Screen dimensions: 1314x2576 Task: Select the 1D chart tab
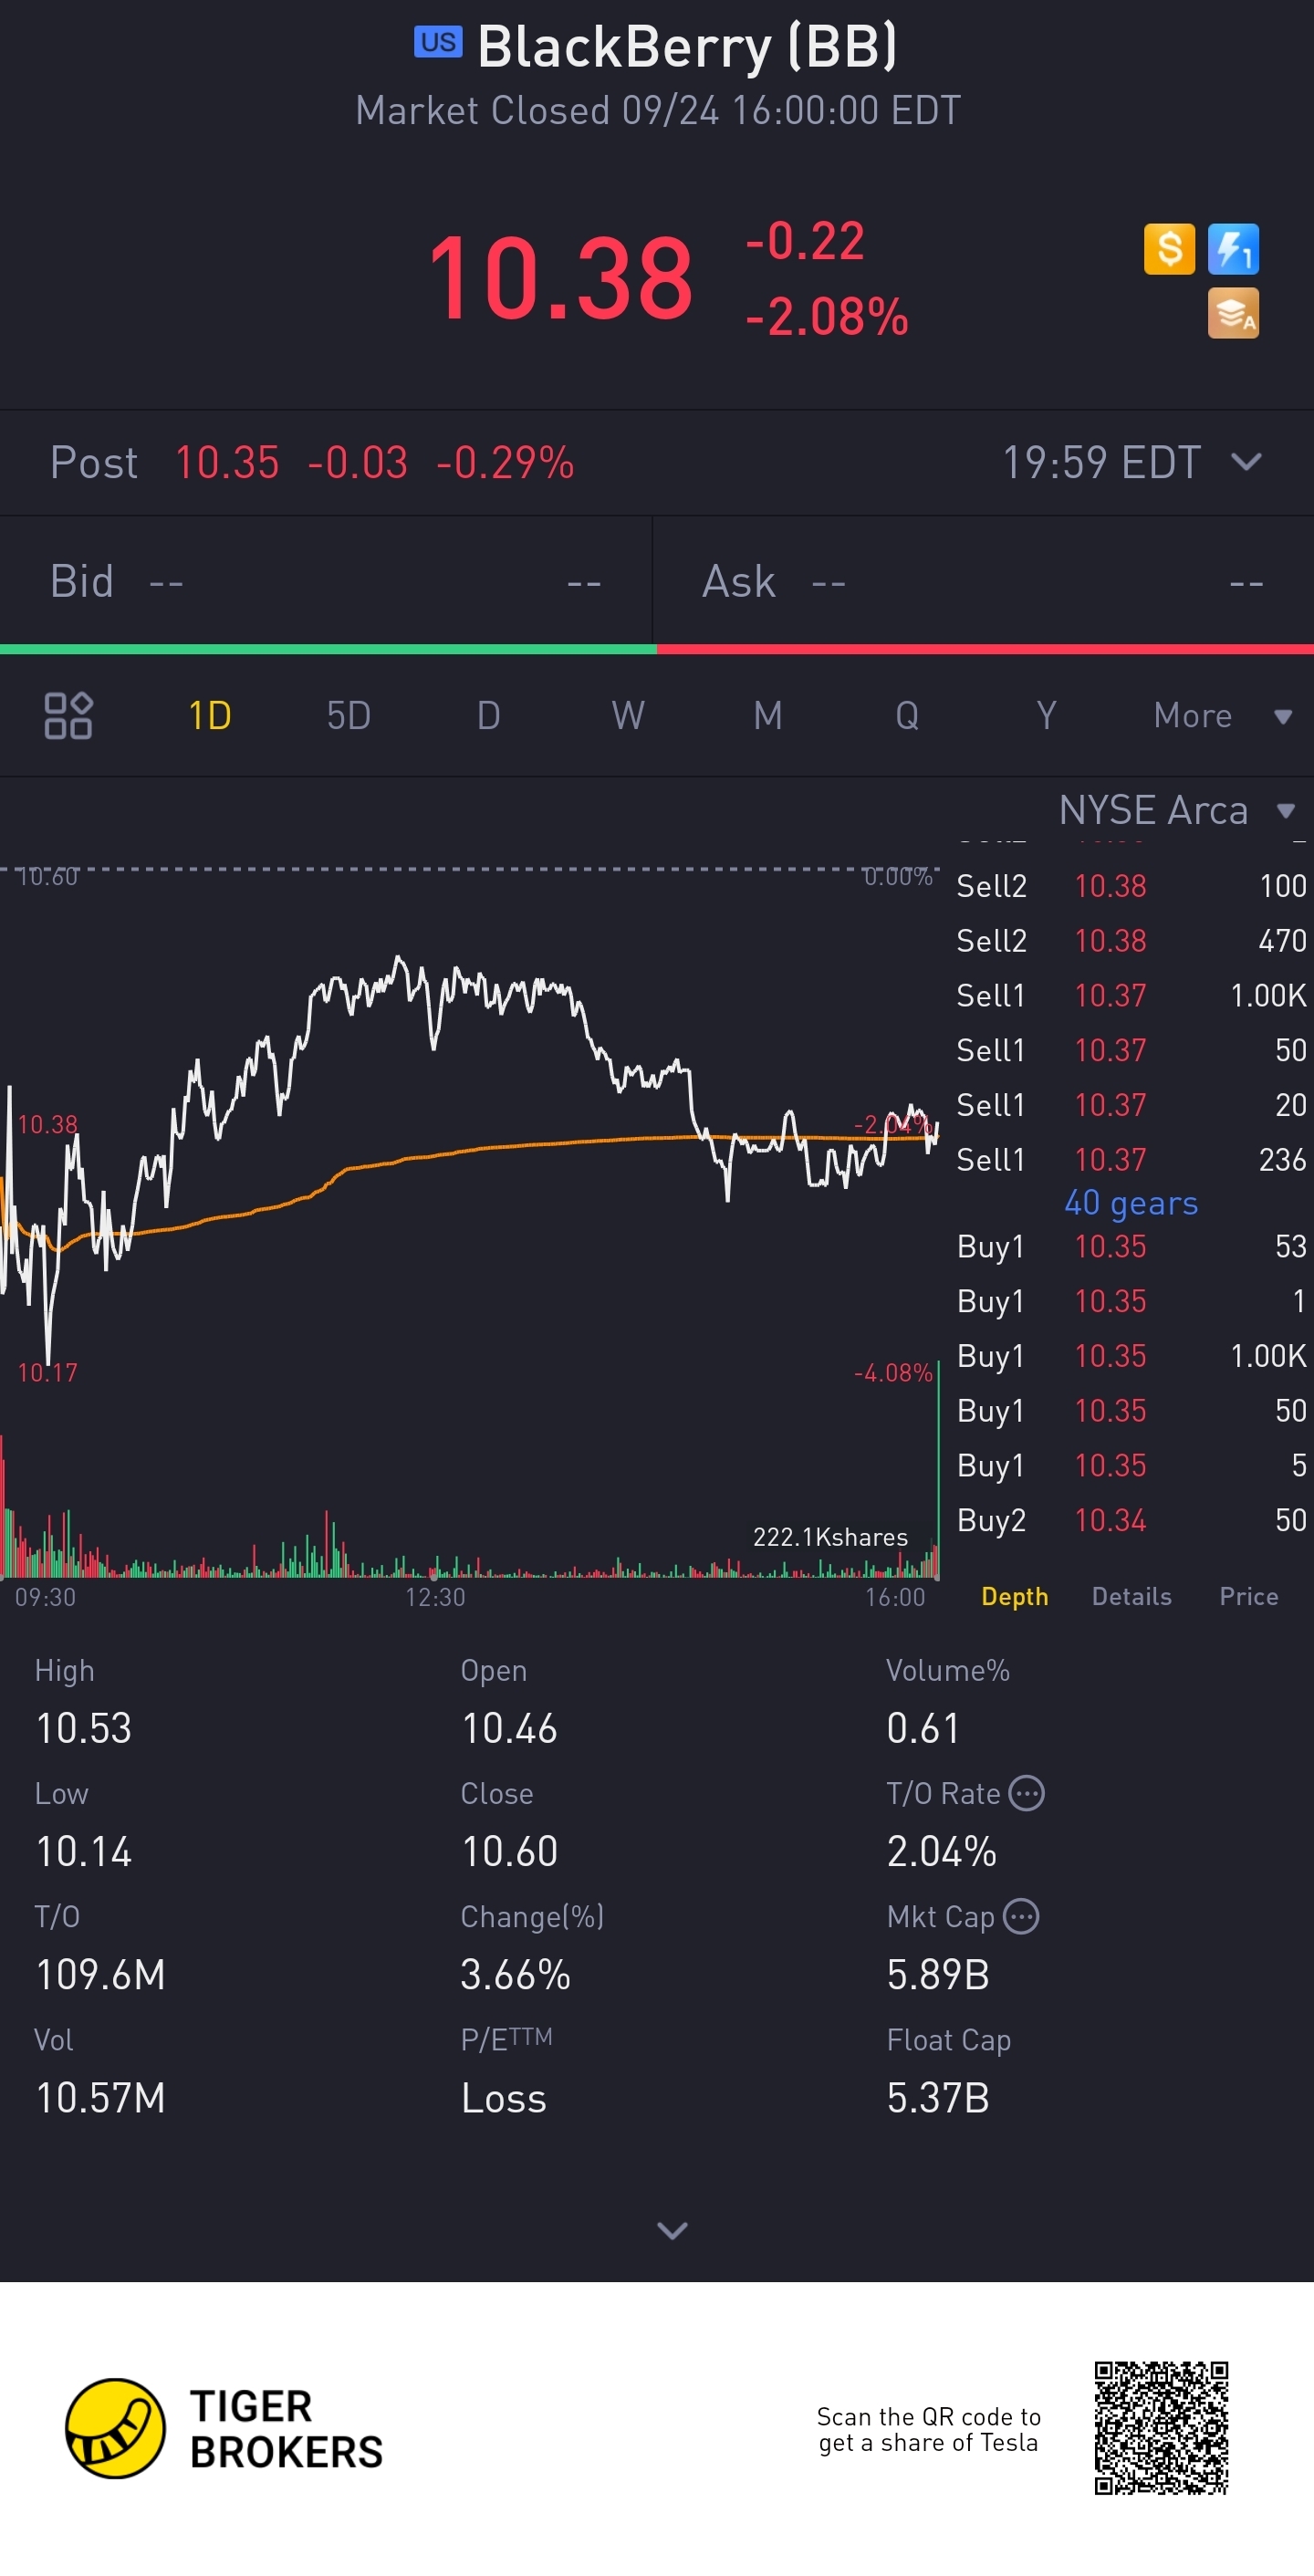(x=210, y=715)
